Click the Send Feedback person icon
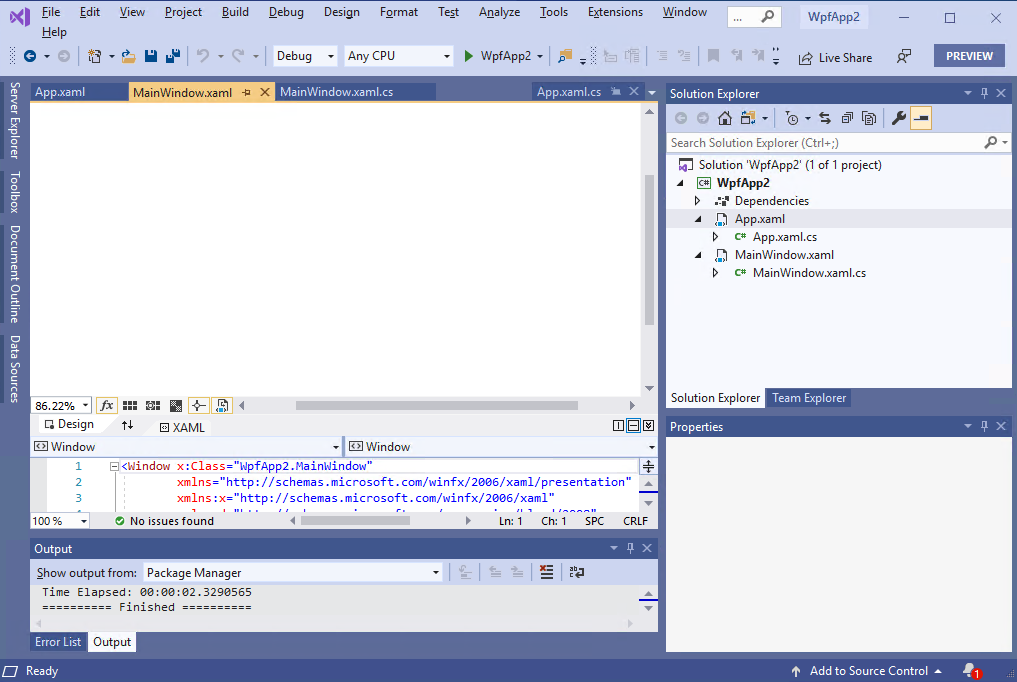Viewport: 1017px width, 682px height. (903, 57)
